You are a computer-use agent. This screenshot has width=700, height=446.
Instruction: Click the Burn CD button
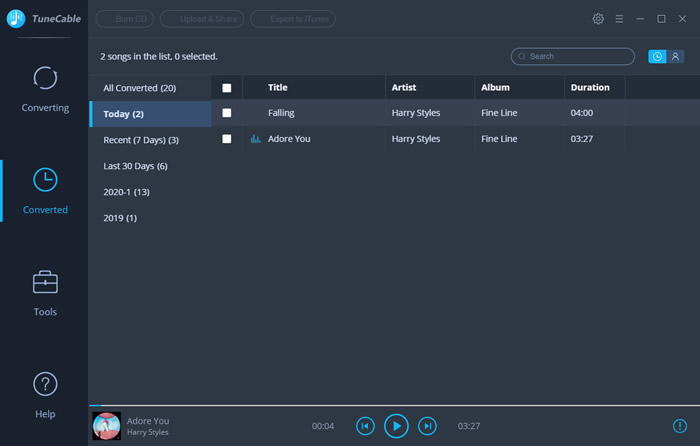click(x=125, y=19)
